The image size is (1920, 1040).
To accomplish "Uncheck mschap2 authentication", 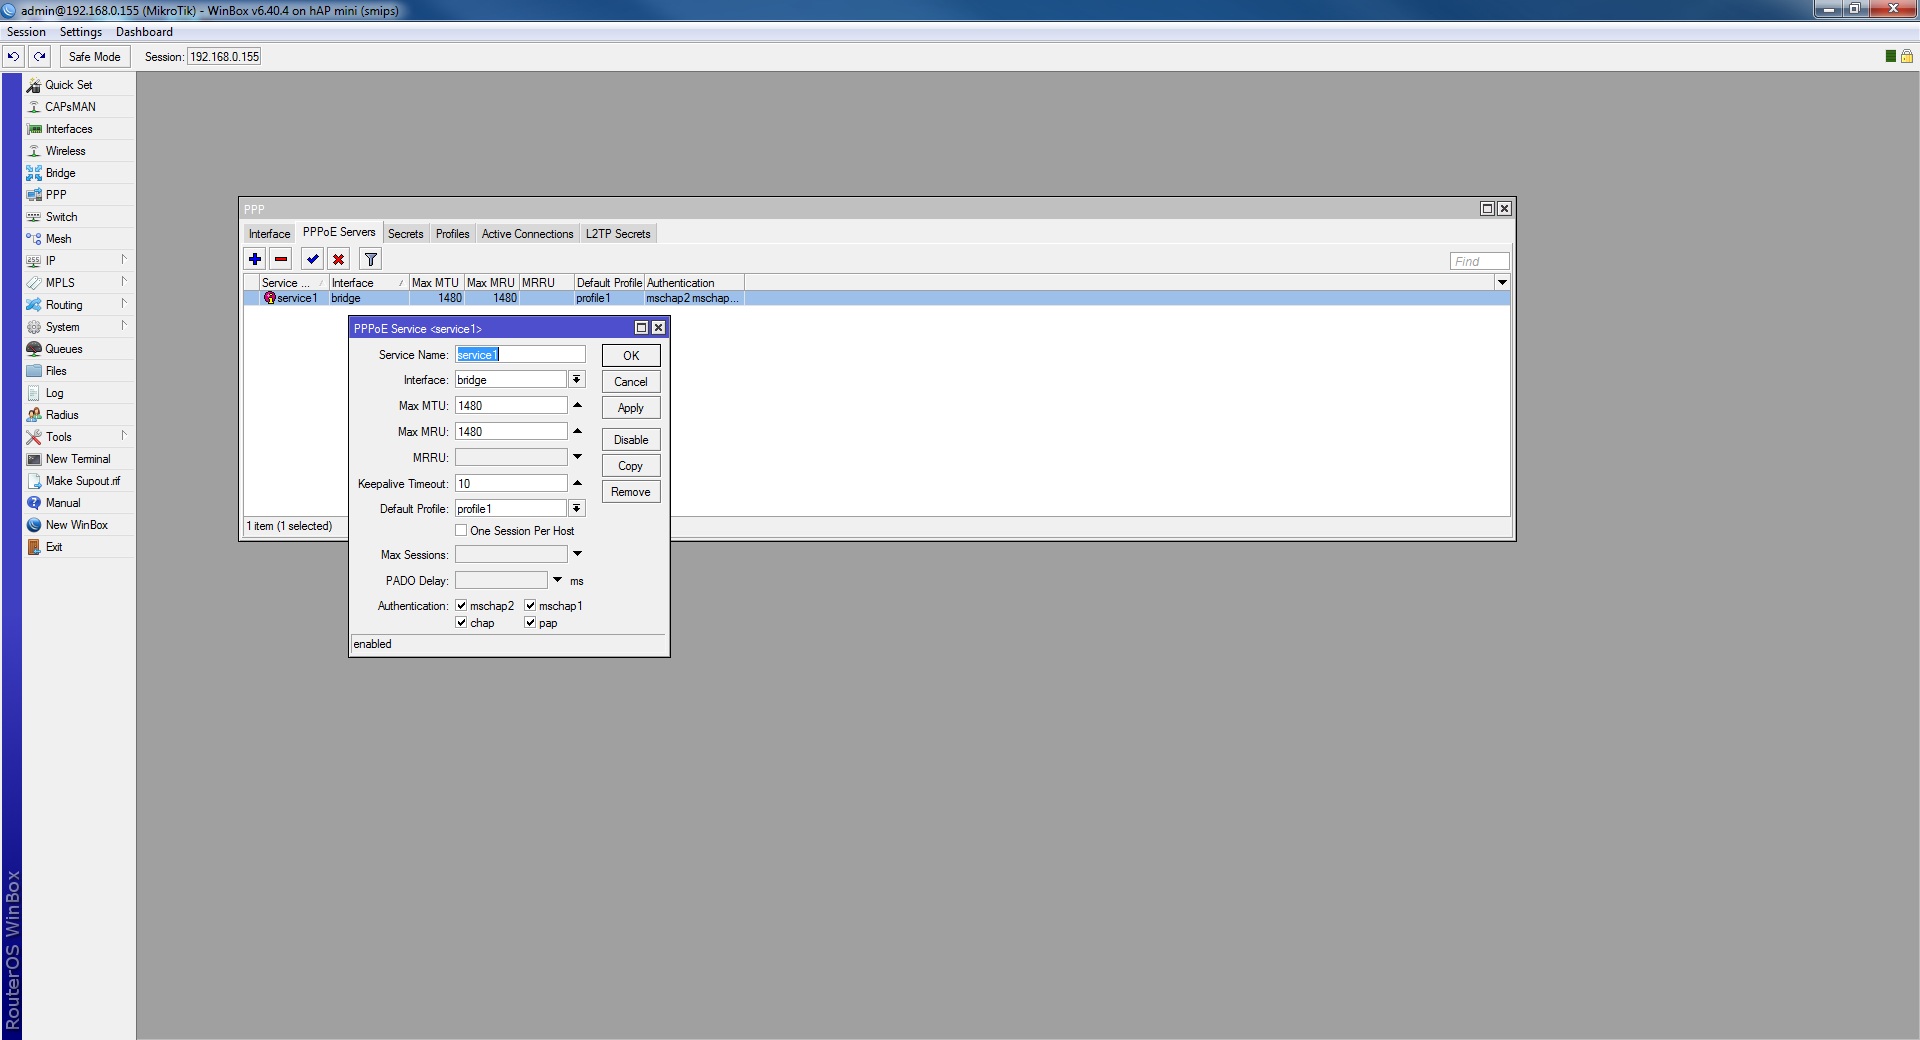I will [x=461, y=605].
